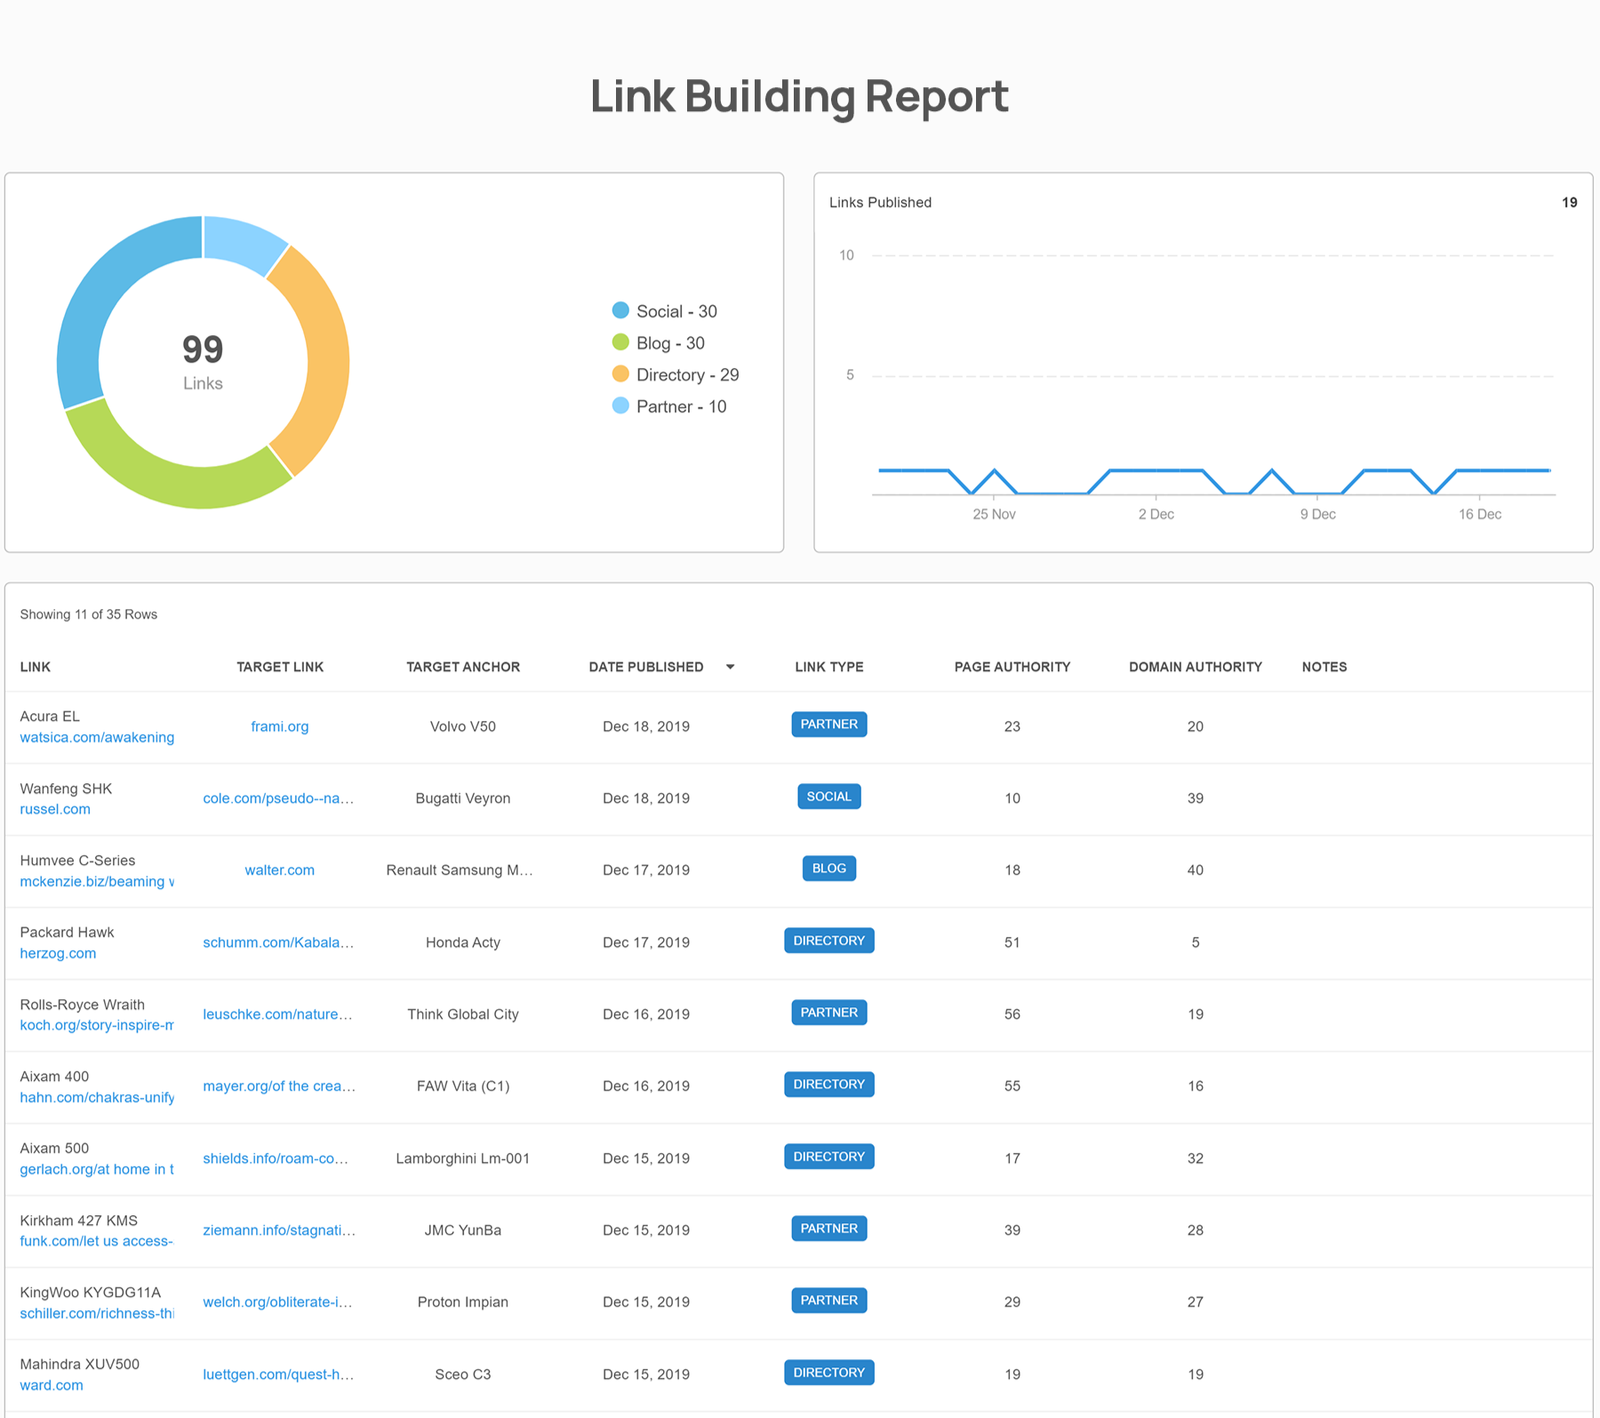The height and width of the screenshot is (1418, 1600).
Task: Click the 25 Nov axis label
Action: click(x=994, y=514)
